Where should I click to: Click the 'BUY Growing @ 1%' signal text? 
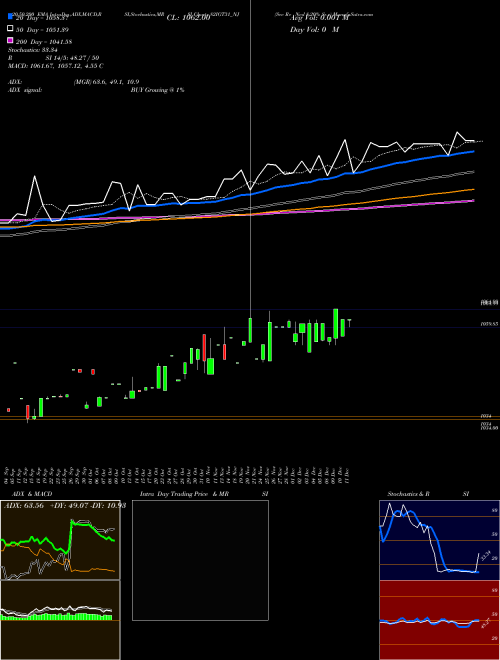pyautogui.click(x=157, y=90)
